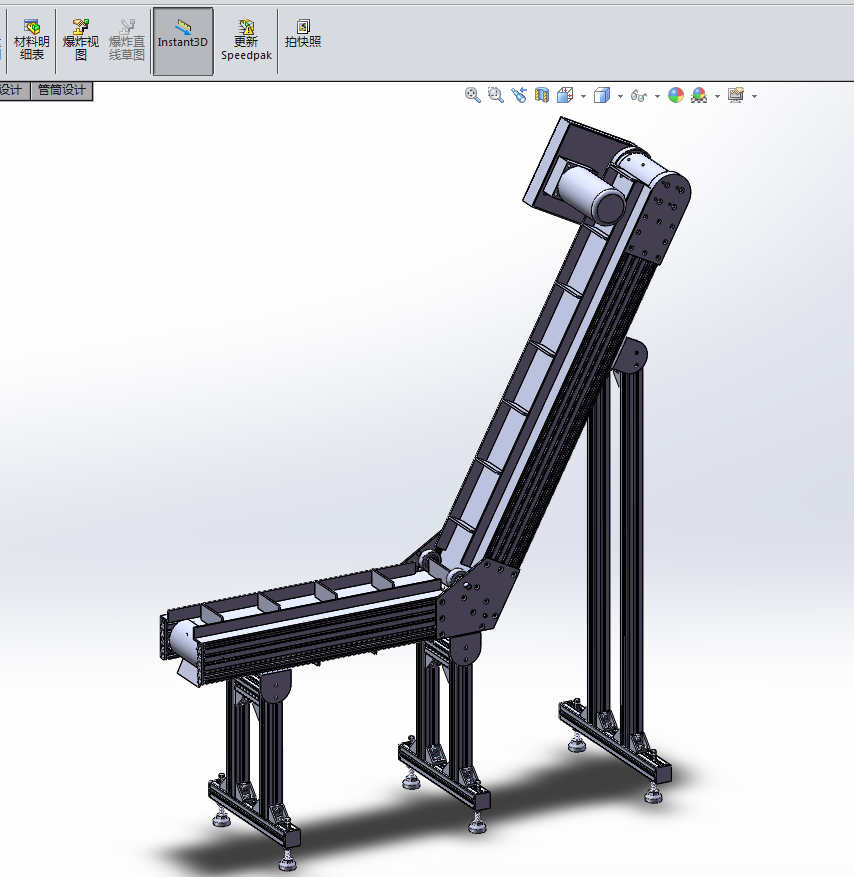Click the 拍快照 (Take Snapshot) tool
Viewport: 854px width, 877px height.
303,34
